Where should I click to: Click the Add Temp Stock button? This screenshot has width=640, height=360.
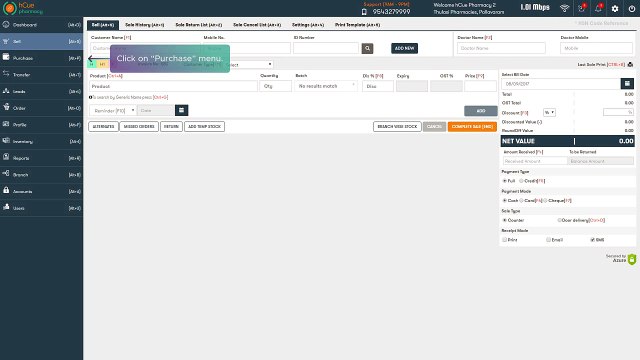pyautogui.click(x=204, y=127)
